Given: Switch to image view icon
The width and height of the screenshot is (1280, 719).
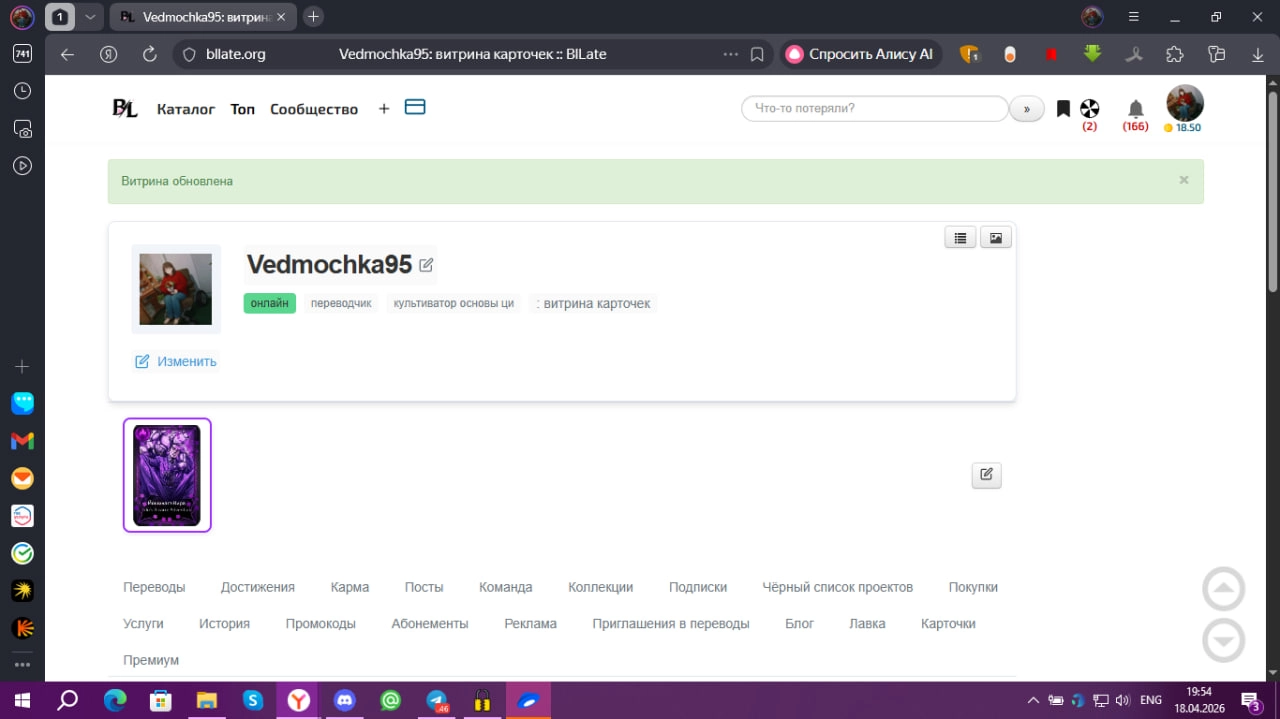Looking at the screenshot, I should (x=996, y=238).
